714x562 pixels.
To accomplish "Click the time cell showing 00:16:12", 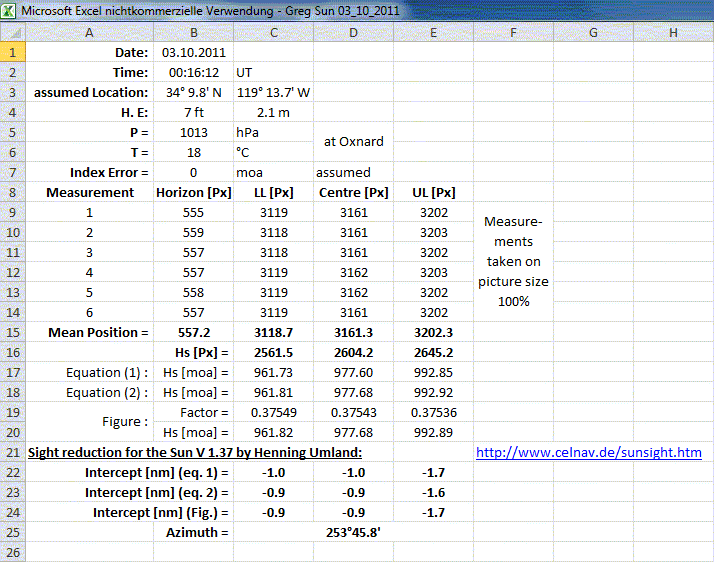I will pyautogui.click(x=193, y=72).
